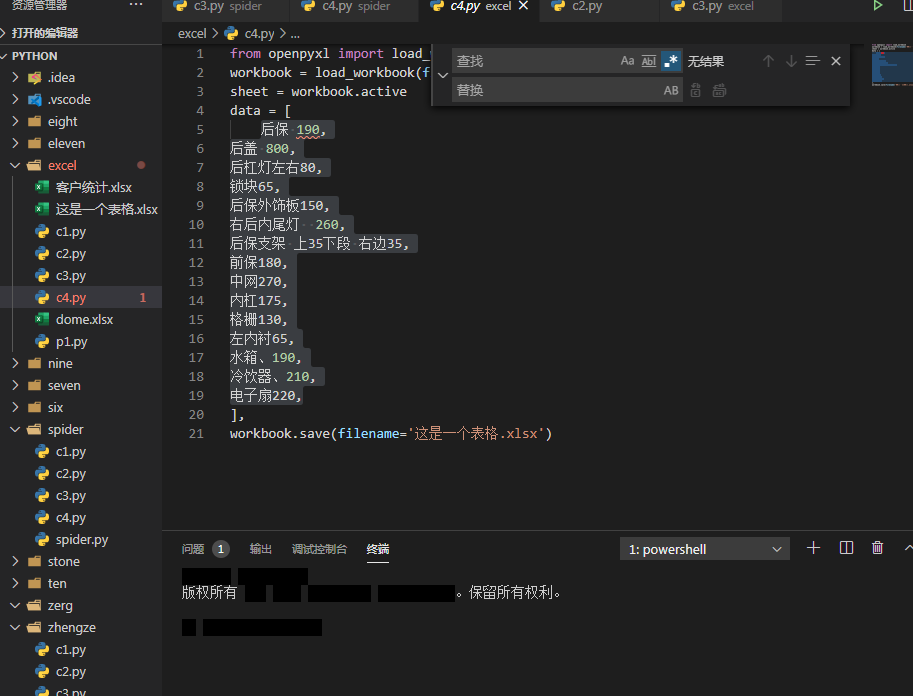Viewport: 913px width, 696px height.
Task: Switch to c4.py spider tab
Action: click(353, 6)
